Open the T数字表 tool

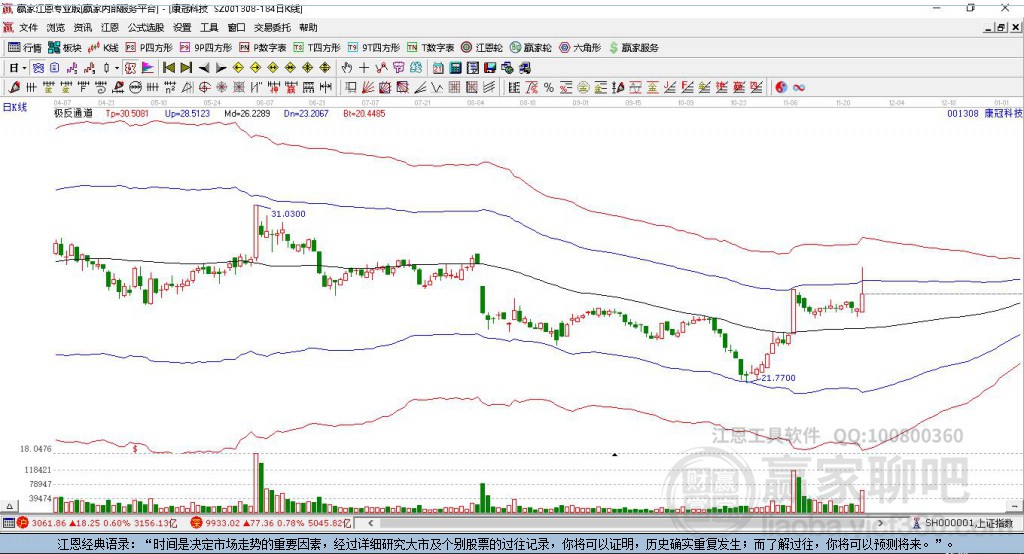tap(430, 48)
